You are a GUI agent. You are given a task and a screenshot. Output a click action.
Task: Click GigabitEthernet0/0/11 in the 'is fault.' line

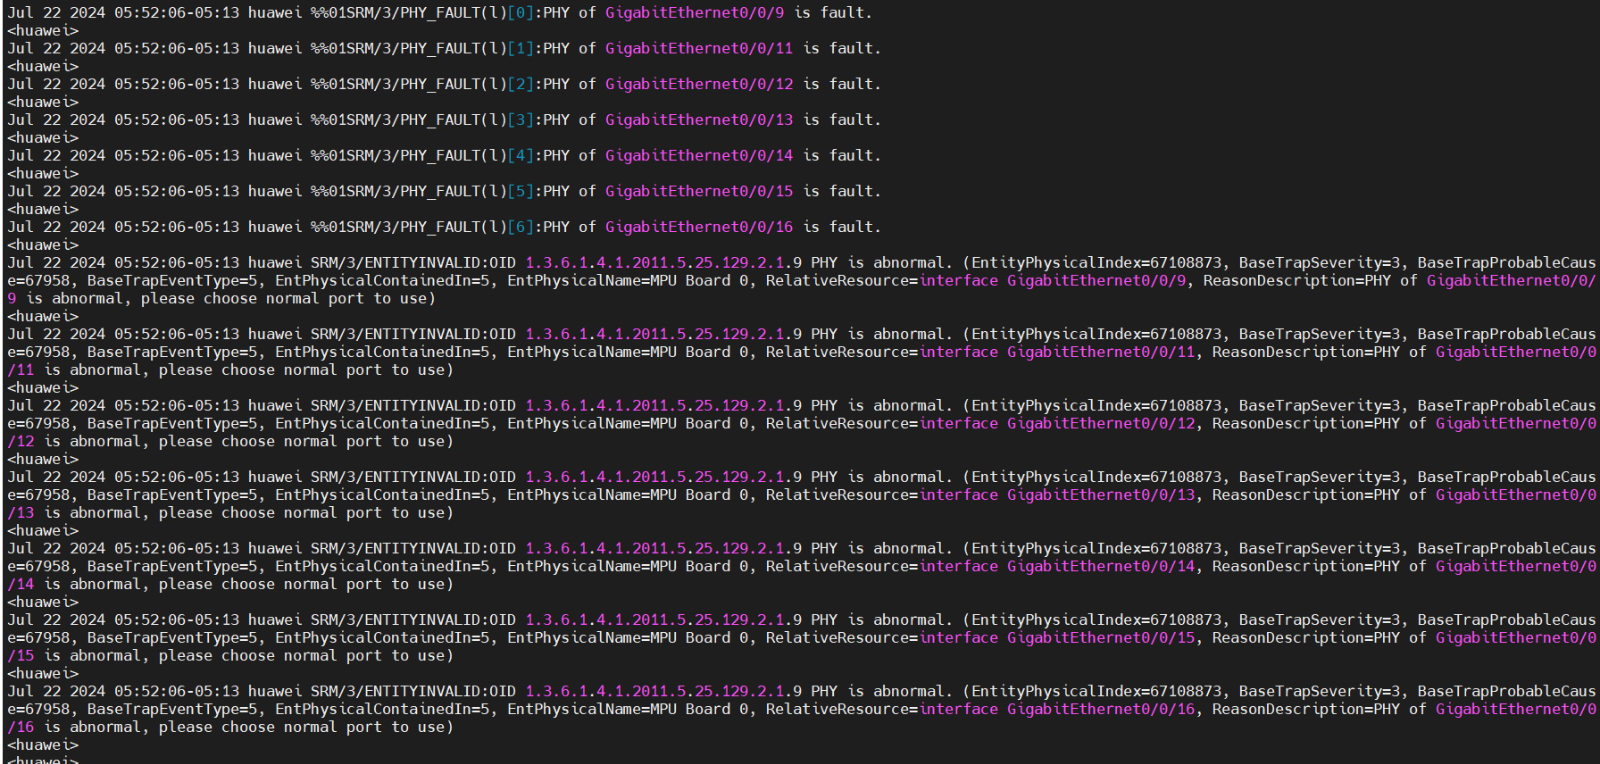699,49
